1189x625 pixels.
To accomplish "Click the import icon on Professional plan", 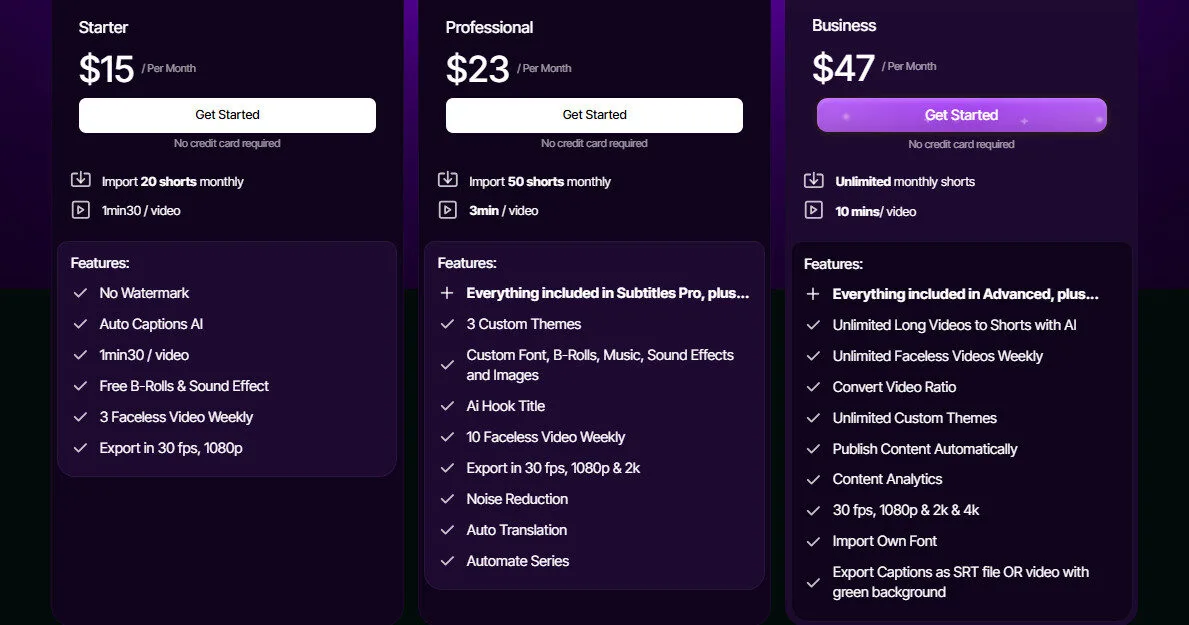I will coord(448,181).
